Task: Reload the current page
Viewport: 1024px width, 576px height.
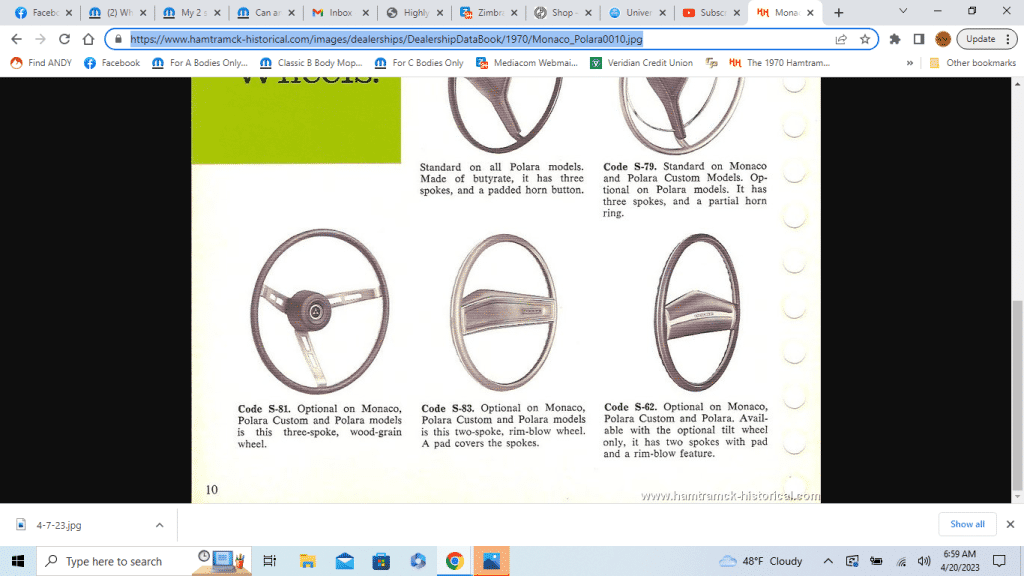Action: 64,39
